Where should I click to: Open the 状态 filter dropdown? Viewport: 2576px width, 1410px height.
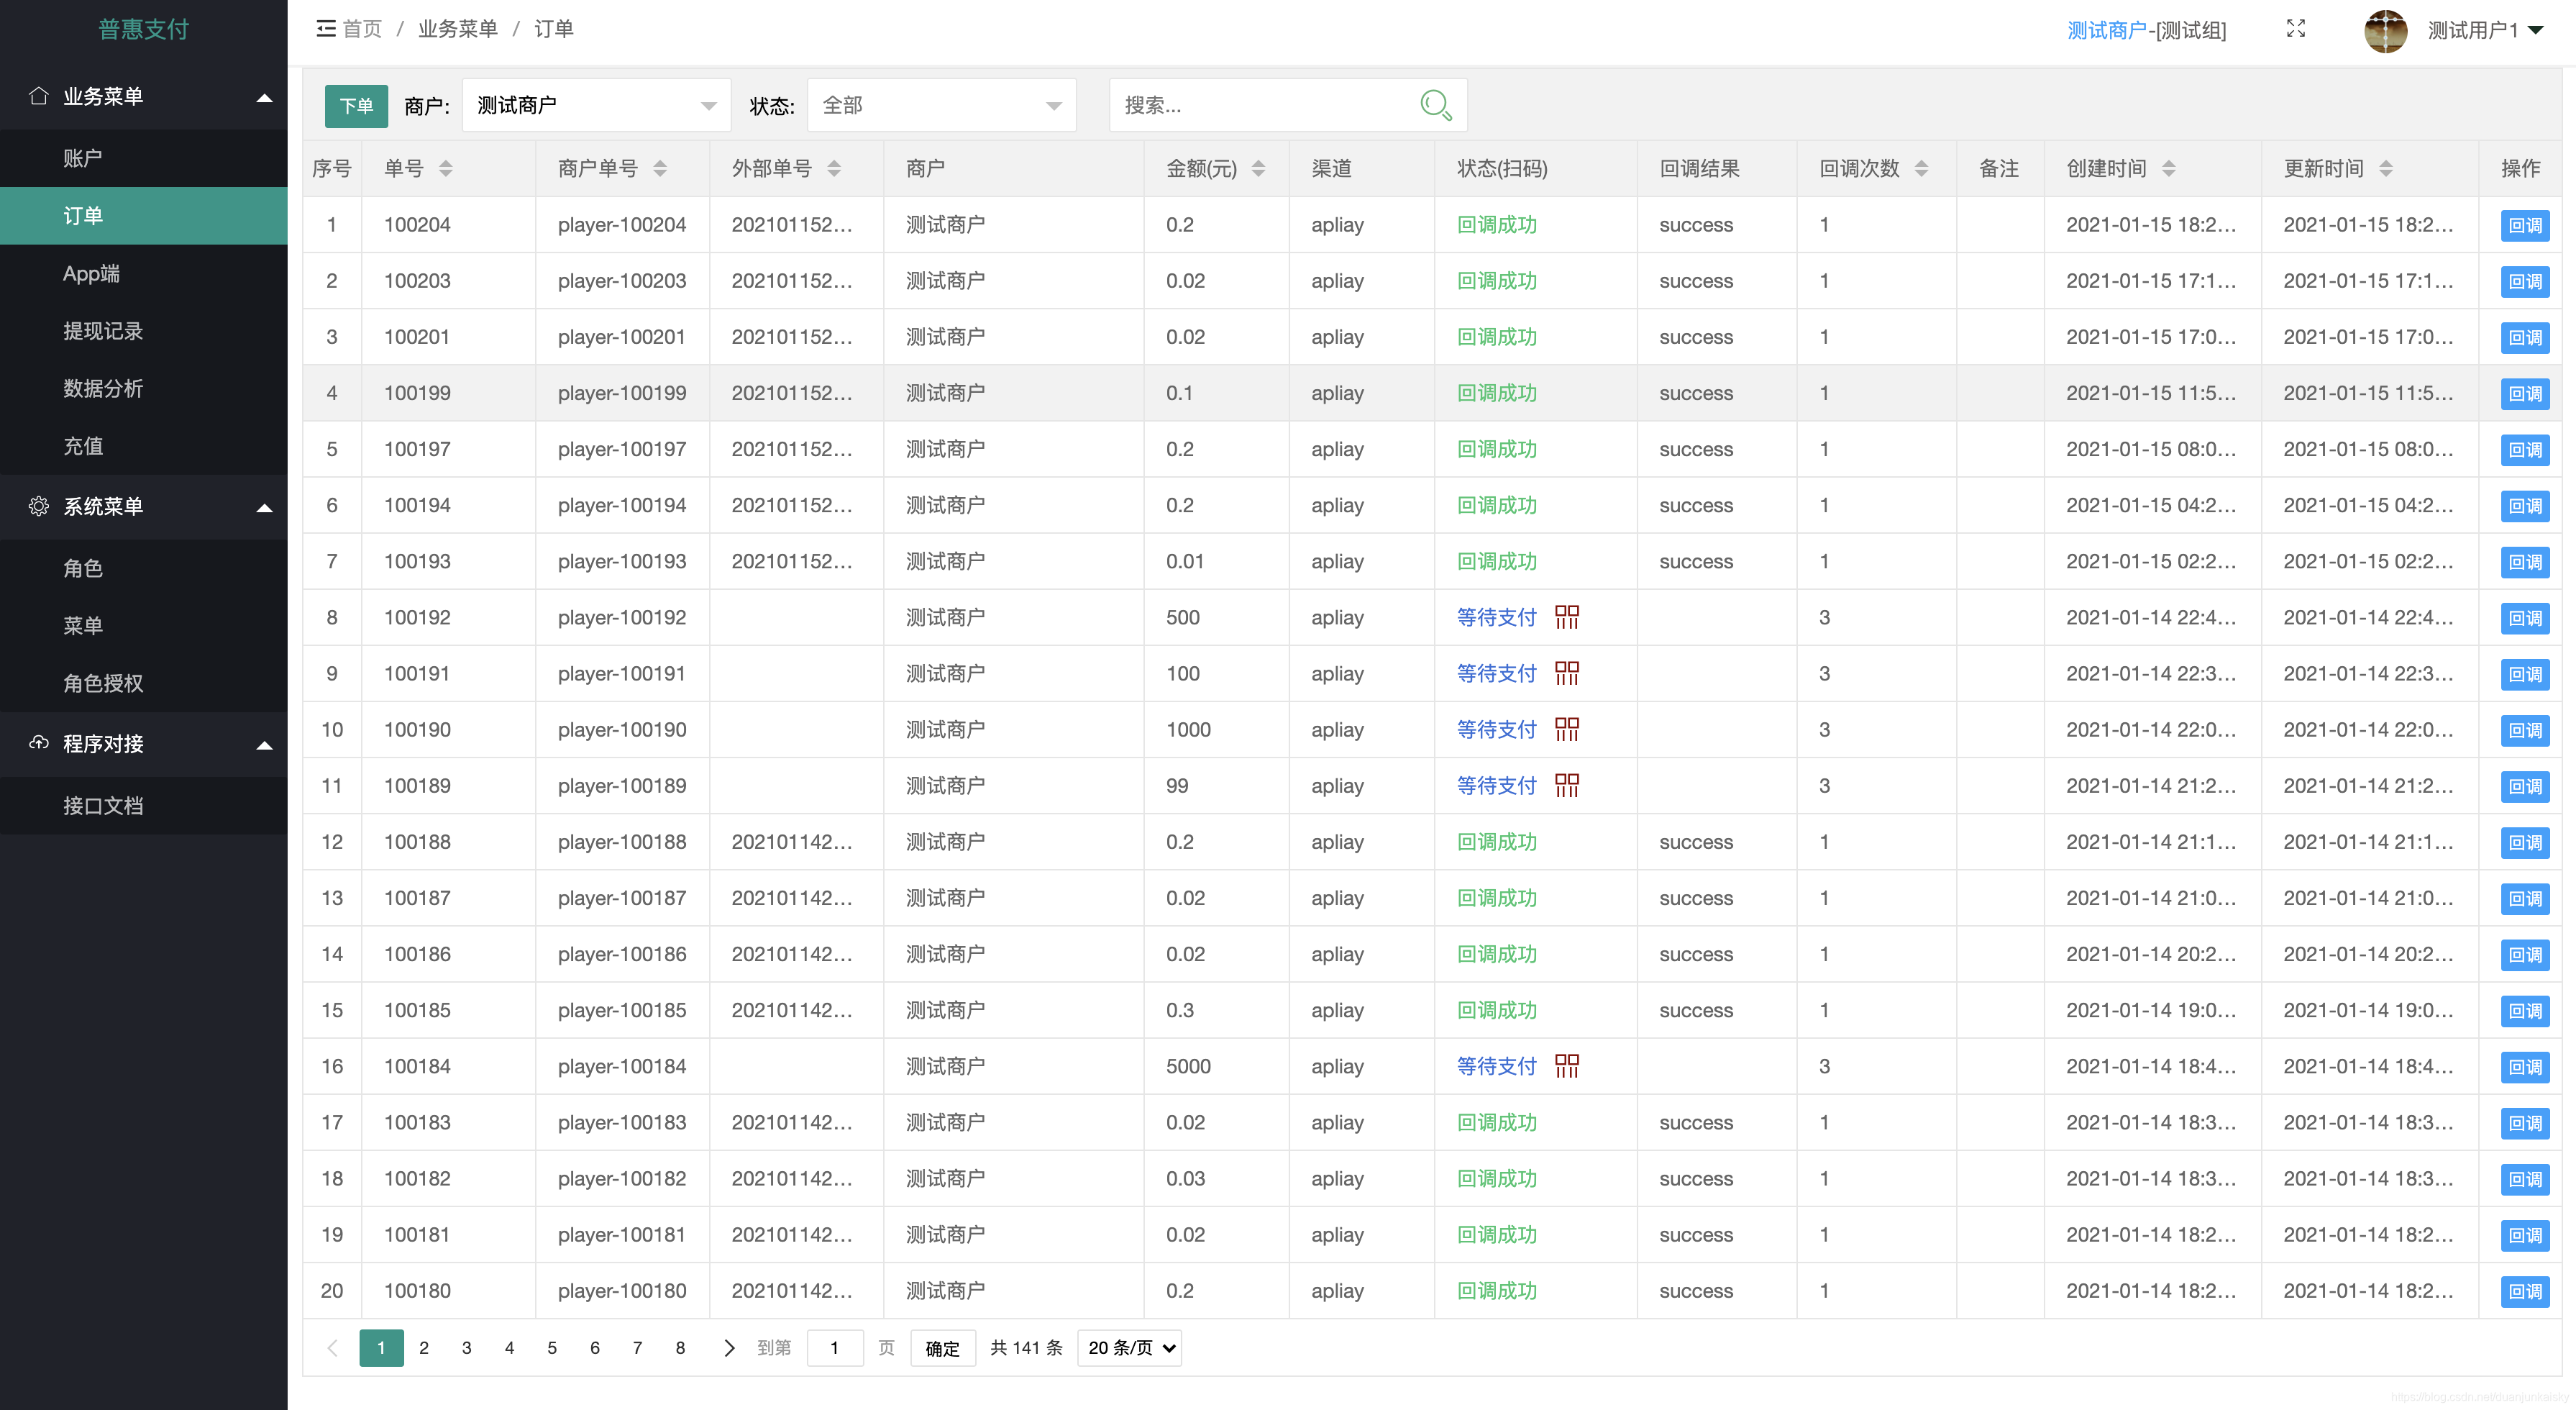pos(941,105)
